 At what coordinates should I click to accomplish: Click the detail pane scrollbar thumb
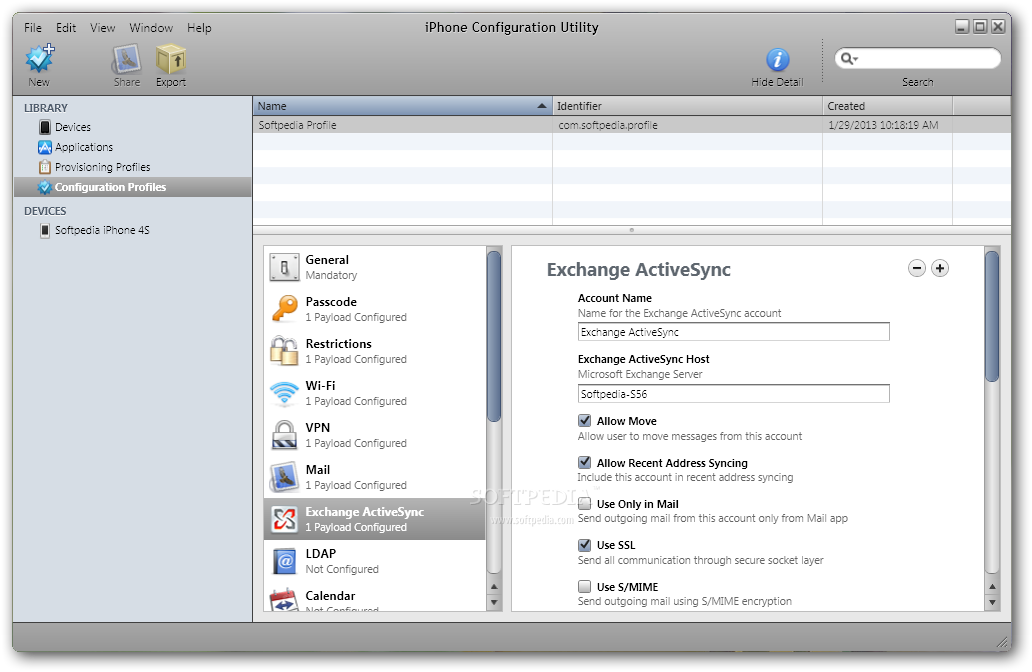coord(992,316)
